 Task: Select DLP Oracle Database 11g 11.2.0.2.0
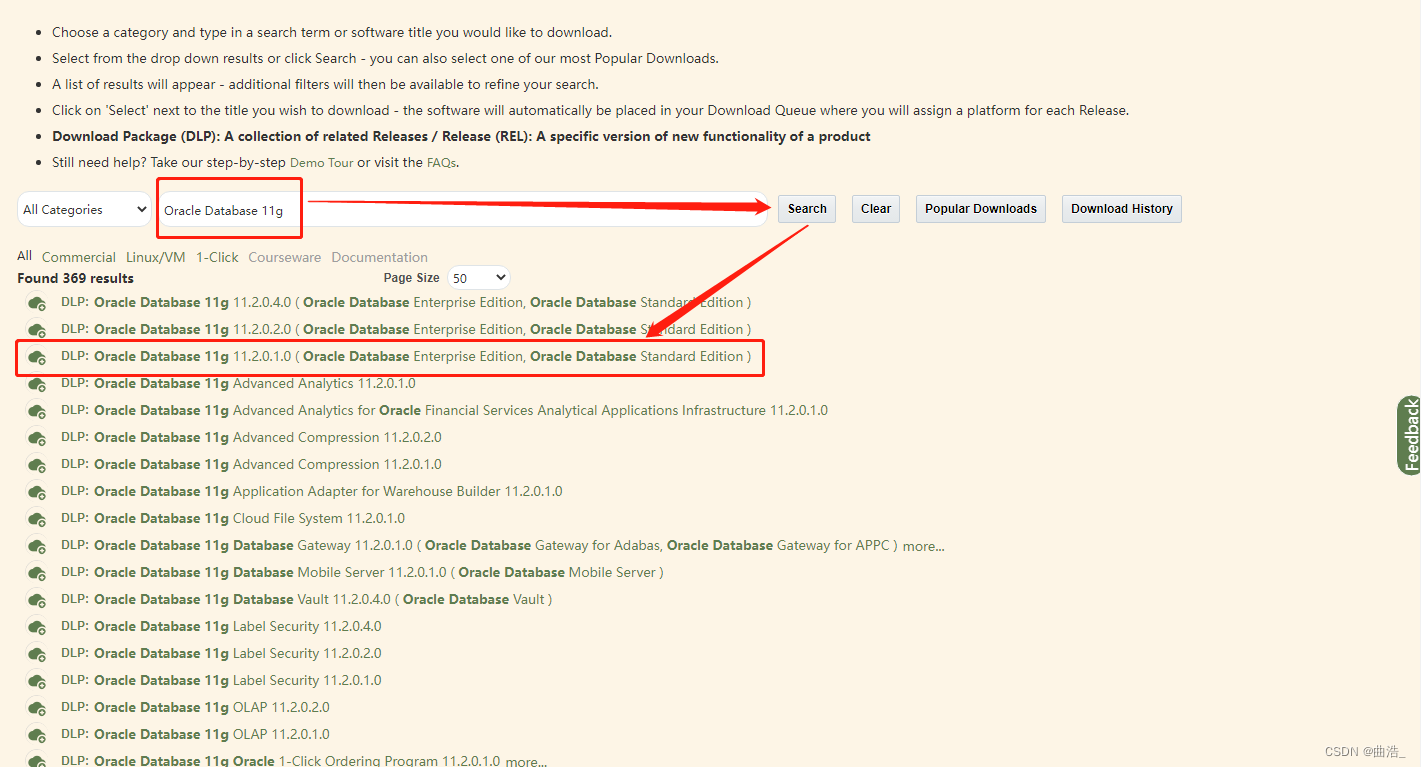click(x=406, y=329)
